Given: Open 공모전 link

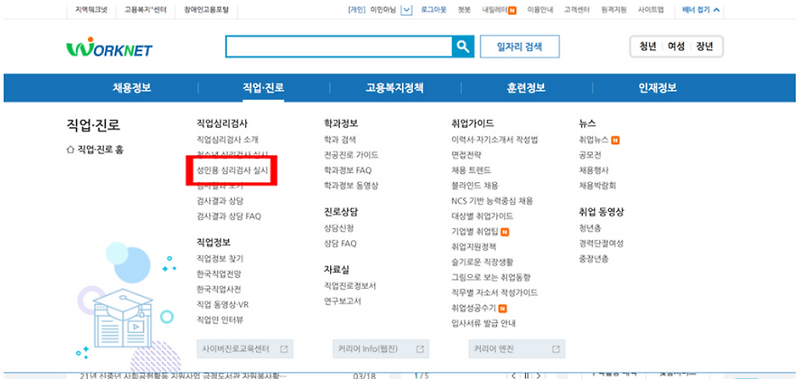Looking at the screenshot, I should tap(590, 155).
